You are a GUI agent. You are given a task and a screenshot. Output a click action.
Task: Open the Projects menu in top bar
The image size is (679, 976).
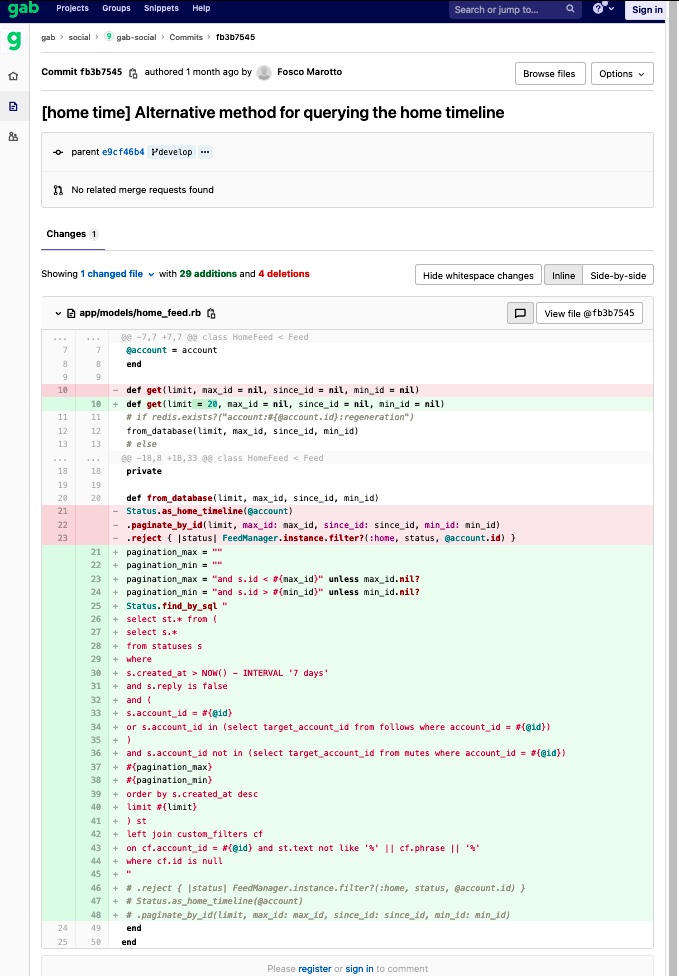72,9
